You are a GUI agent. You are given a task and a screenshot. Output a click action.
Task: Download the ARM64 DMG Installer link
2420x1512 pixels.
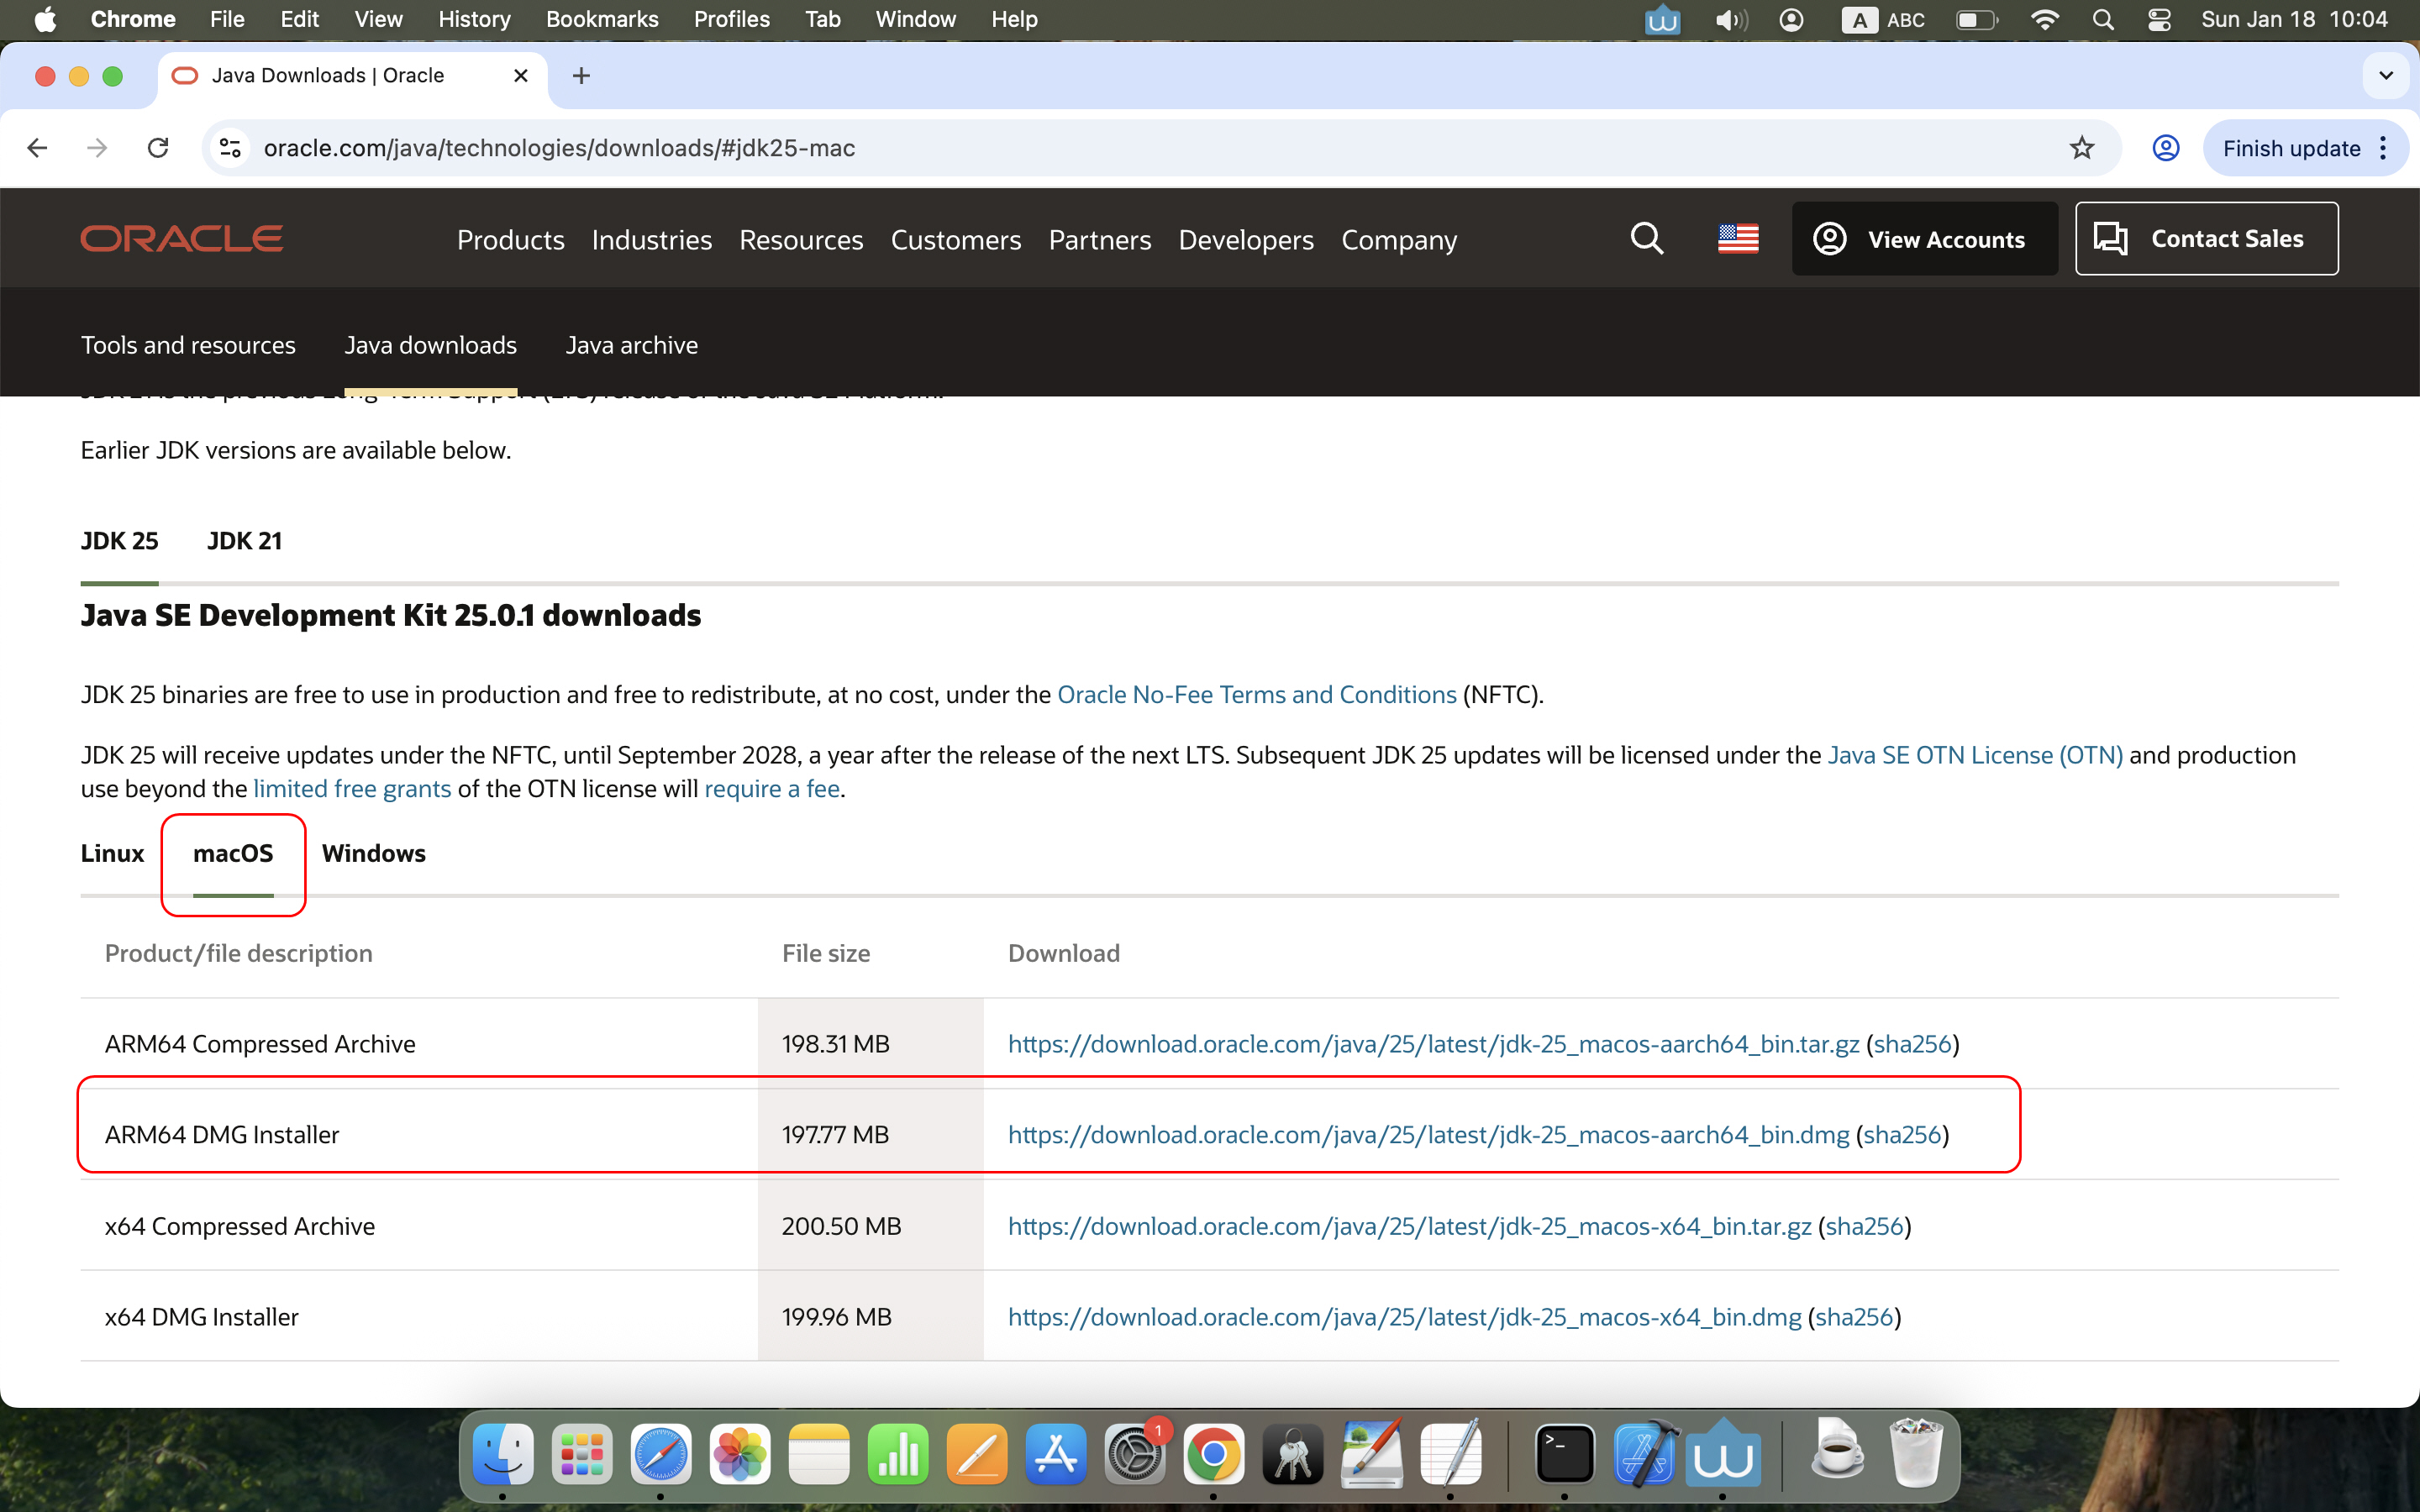pyautogui.click(x=1428, y=1134)
